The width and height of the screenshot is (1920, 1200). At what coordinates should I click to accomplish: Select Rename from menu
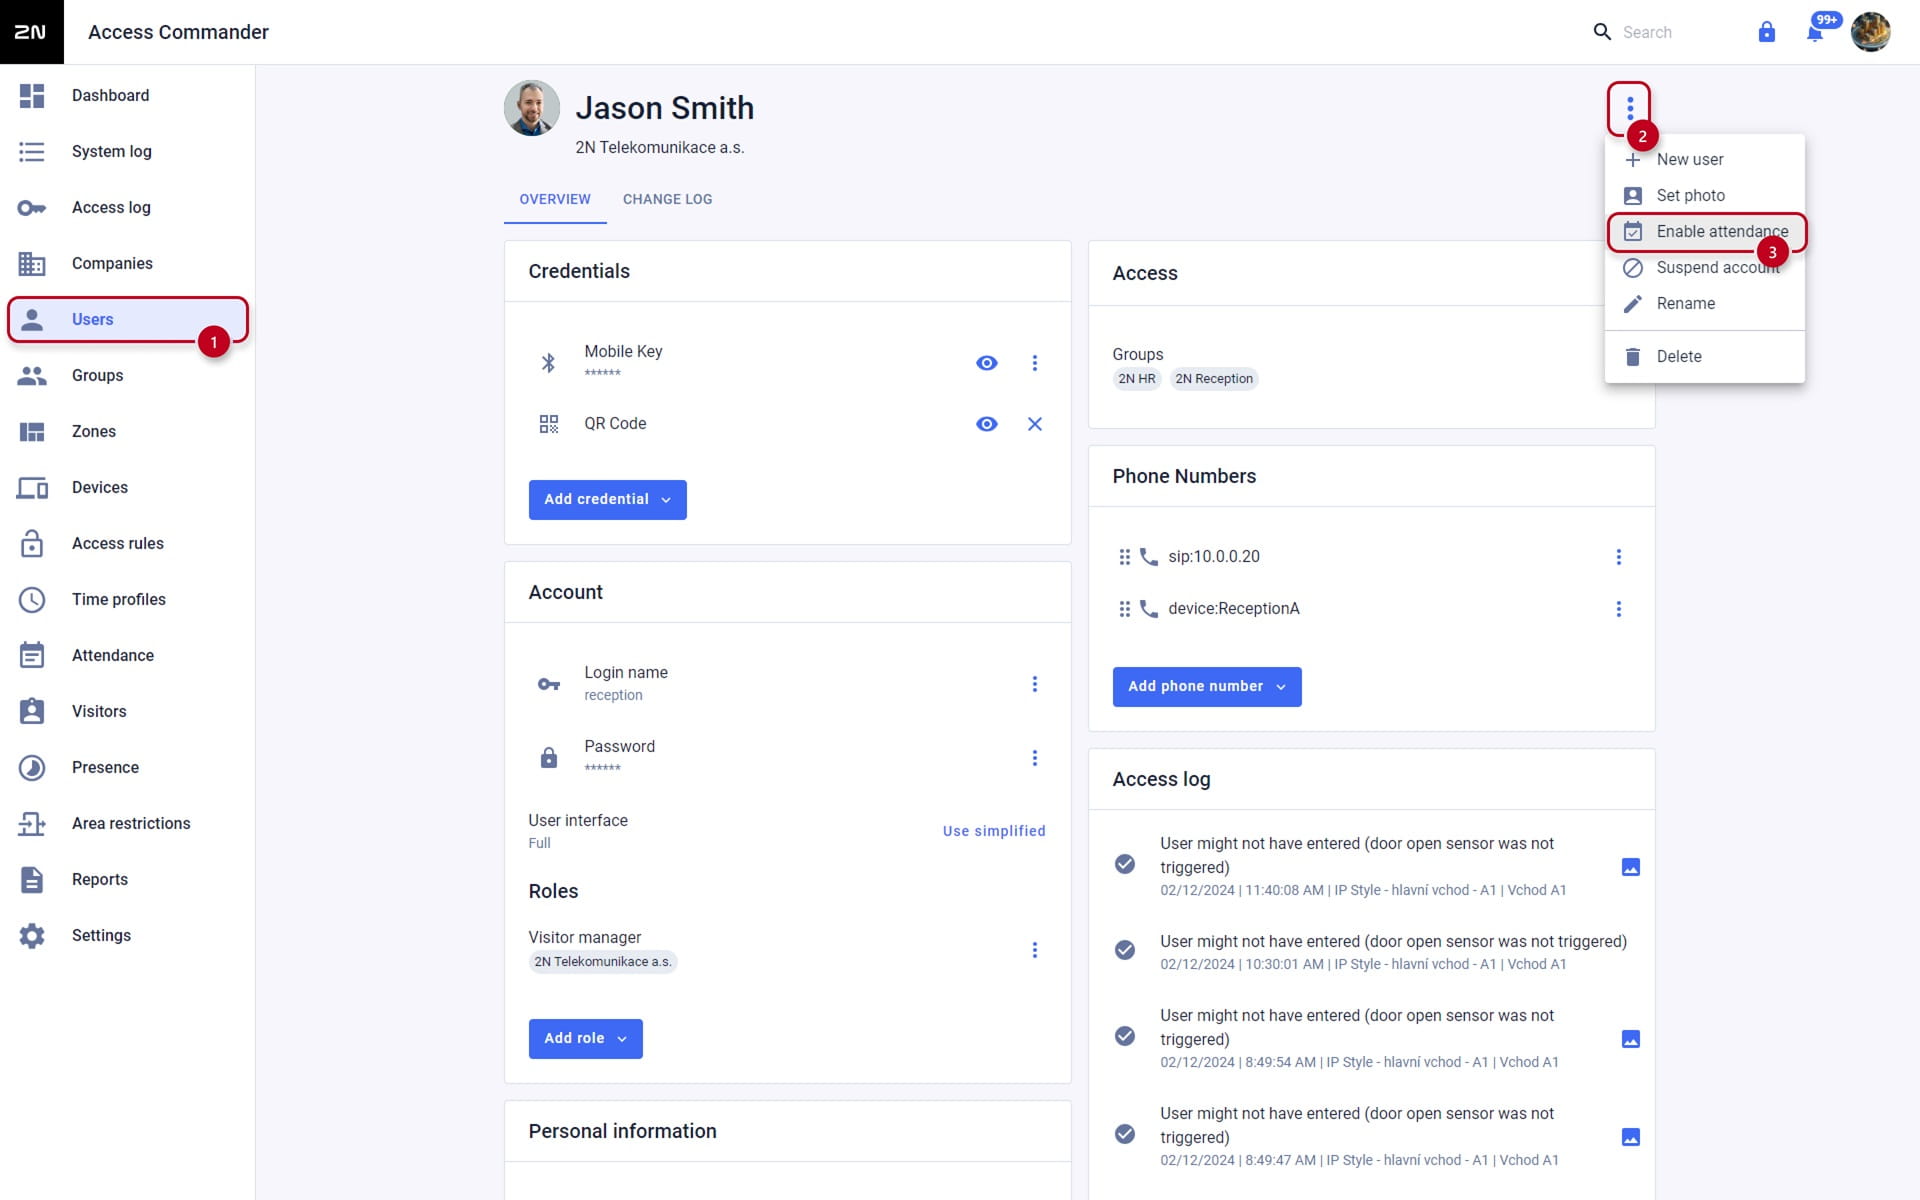pyautogui.click(x=1705, y=304)
